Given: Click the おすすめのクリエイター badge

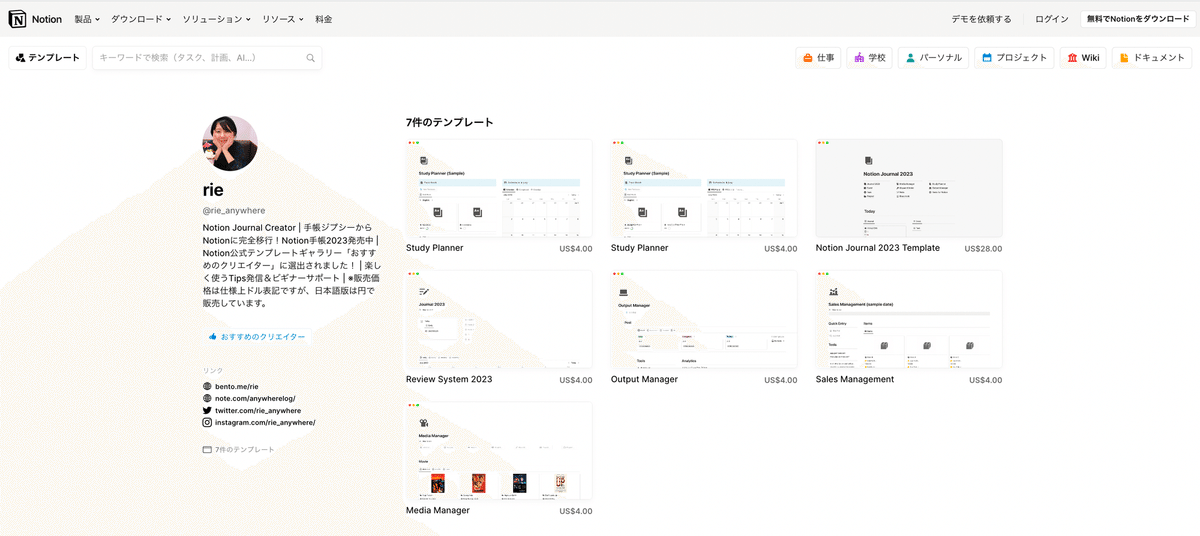Looking at the screenshot, I should pos(257,337).
